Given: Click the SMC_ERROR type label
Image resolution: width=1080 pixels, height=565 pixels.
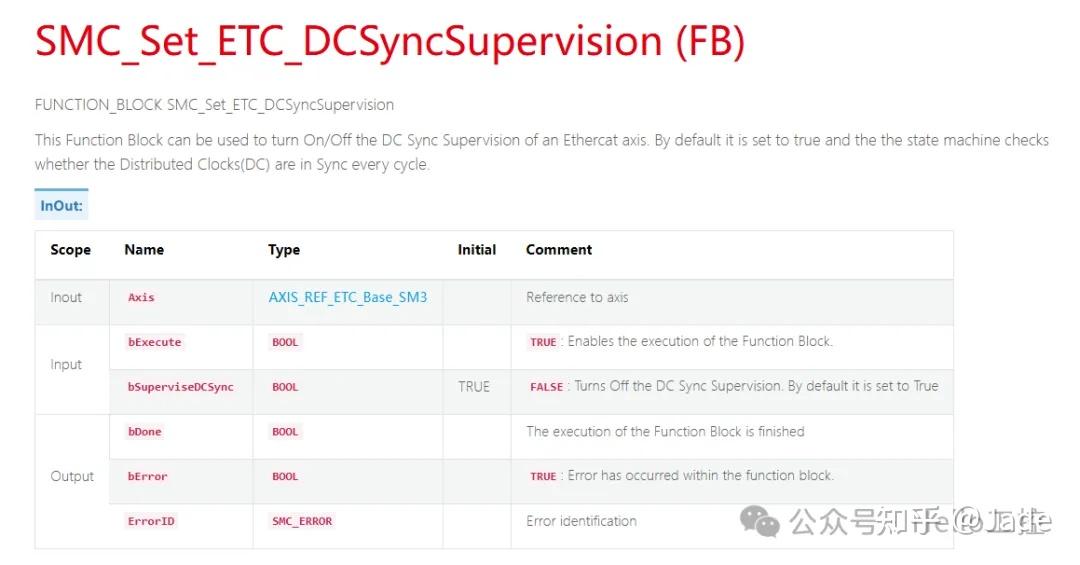Looking at the screenshot, I should point(302,521).
